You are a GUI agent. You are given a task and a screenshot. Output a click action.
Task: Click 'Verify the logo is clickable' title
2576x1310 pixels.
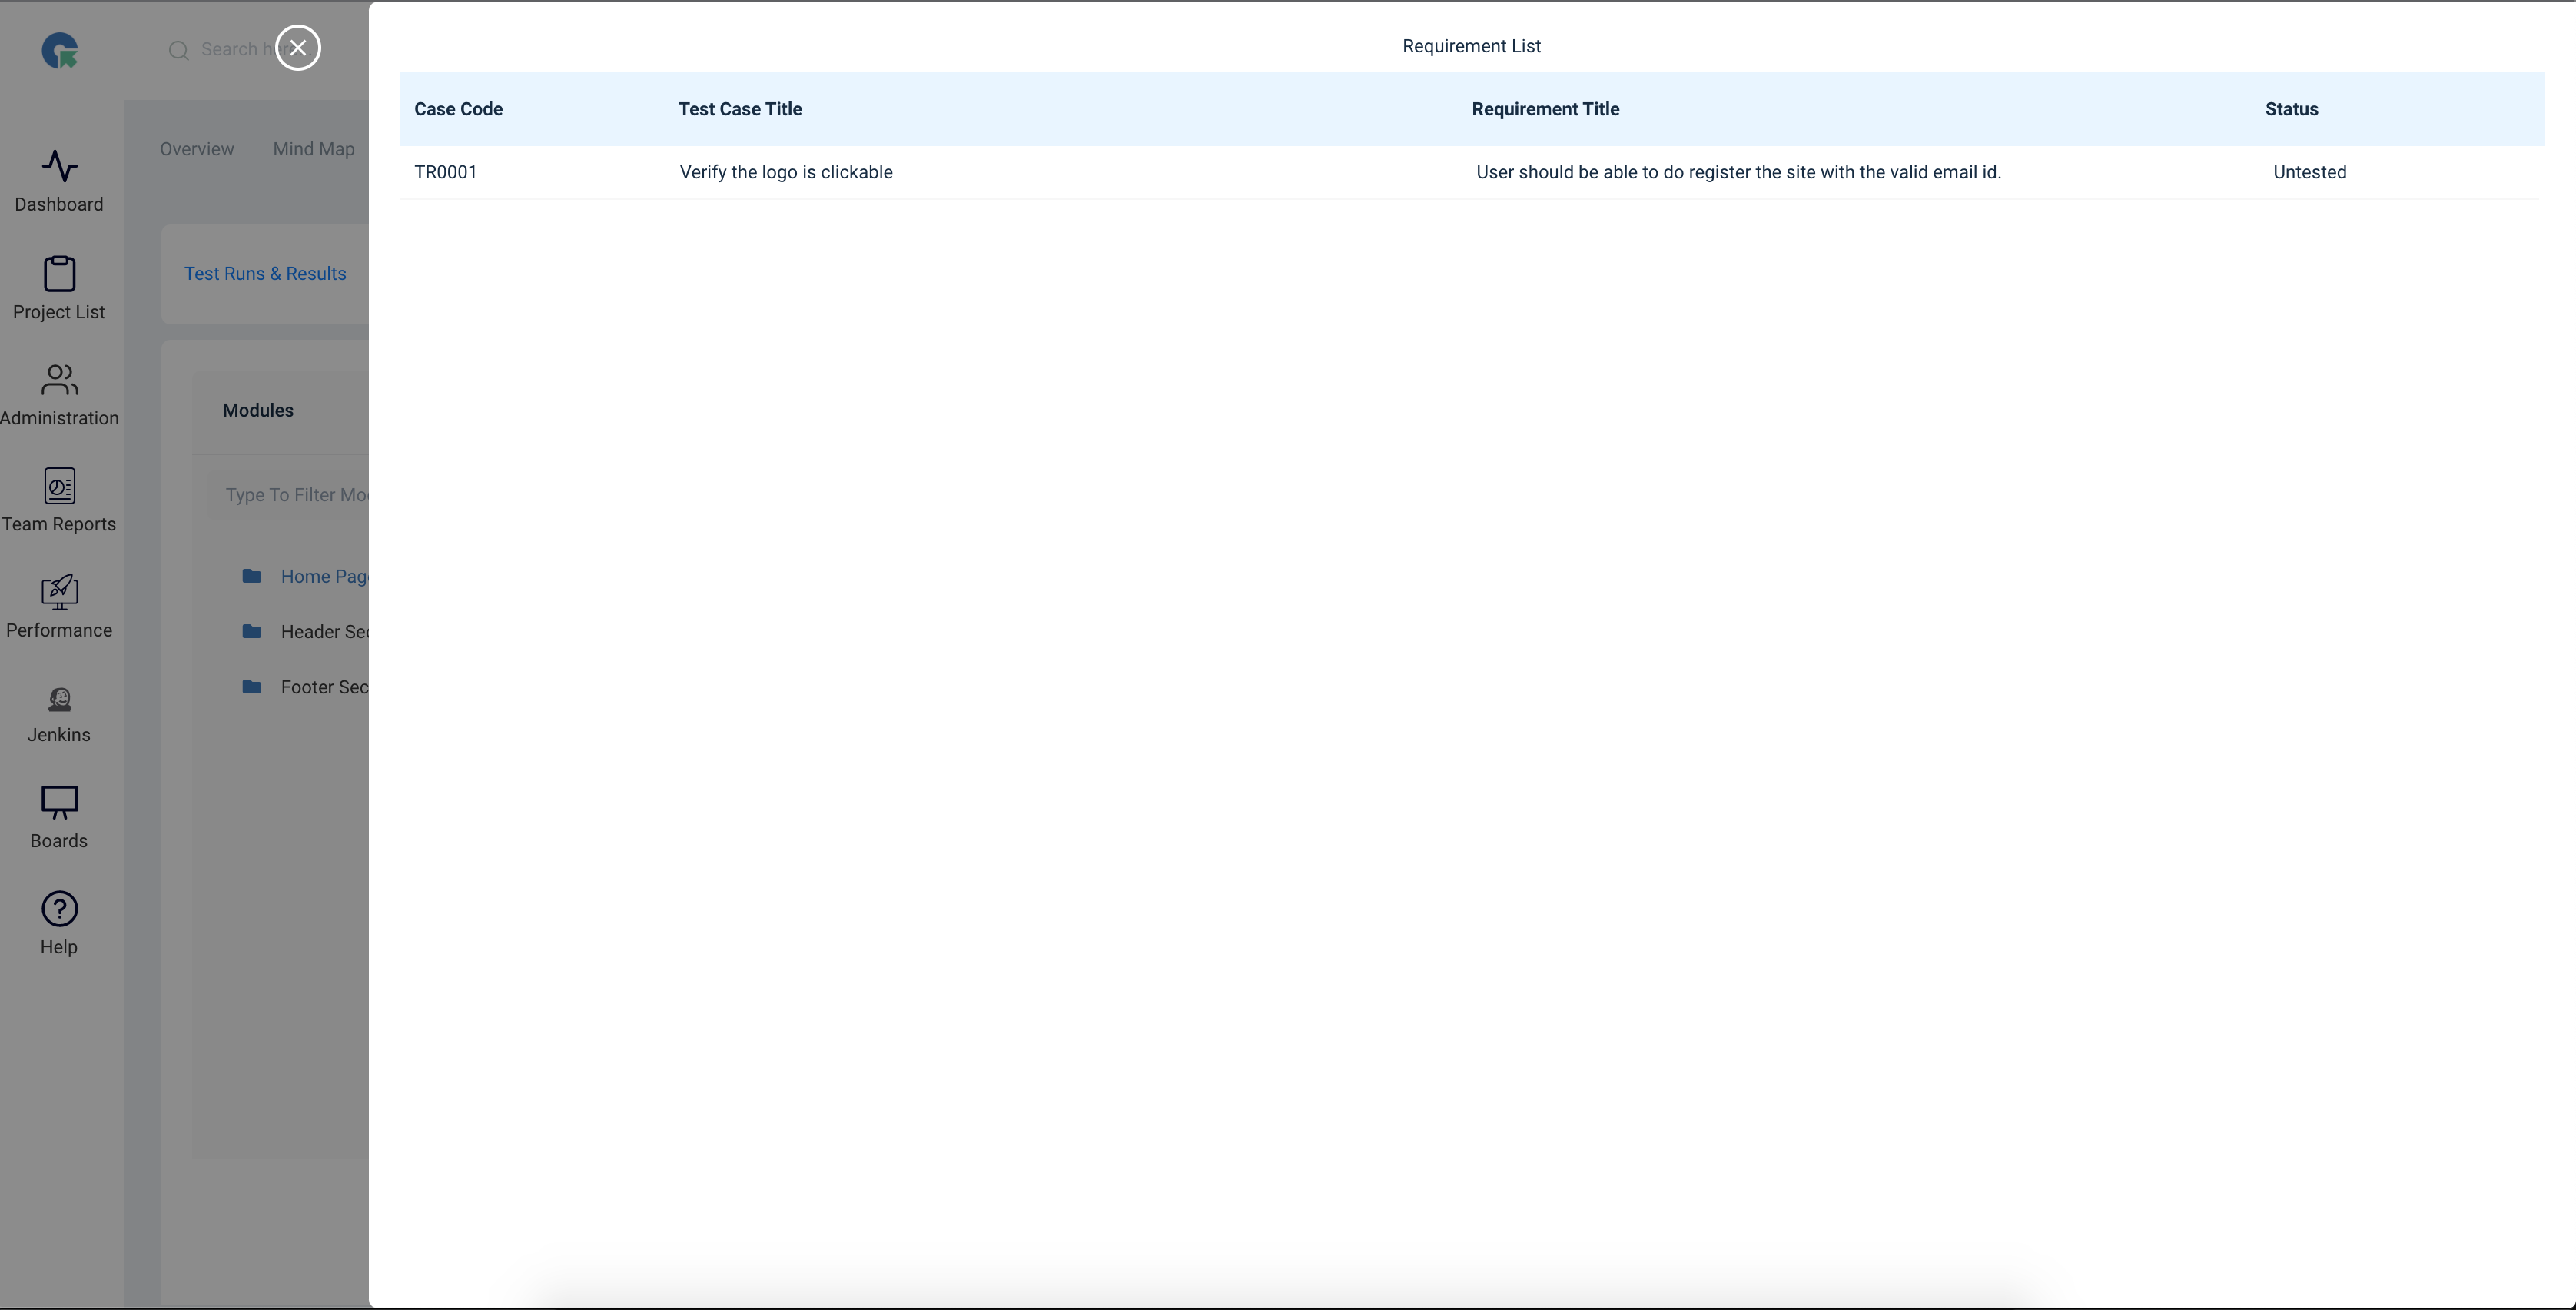click(786, 172)
